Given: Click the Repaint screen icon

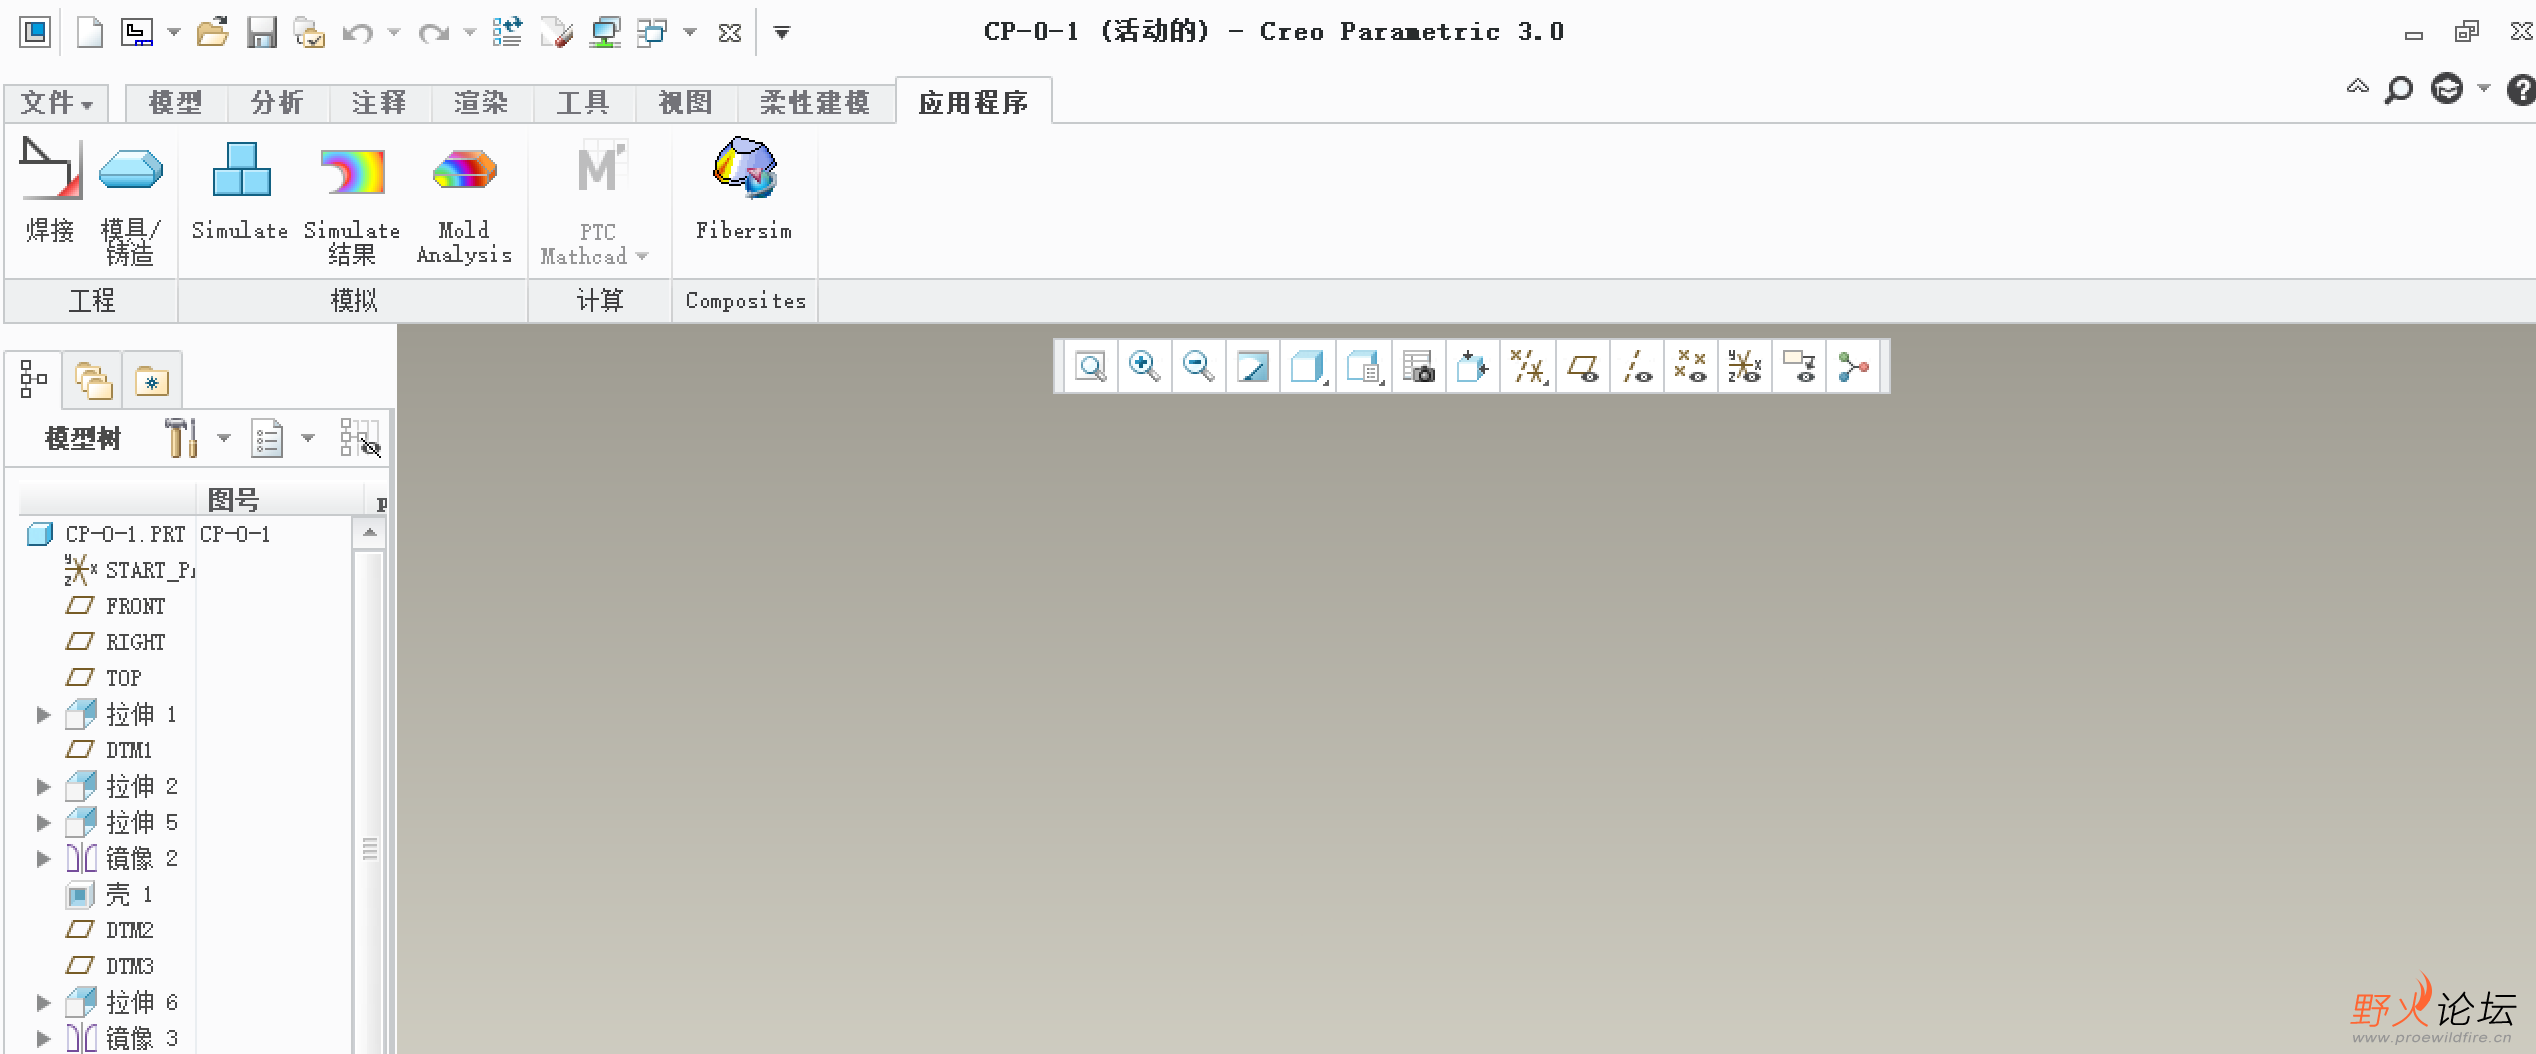Looking at the screenshot, I should 1253,367.
